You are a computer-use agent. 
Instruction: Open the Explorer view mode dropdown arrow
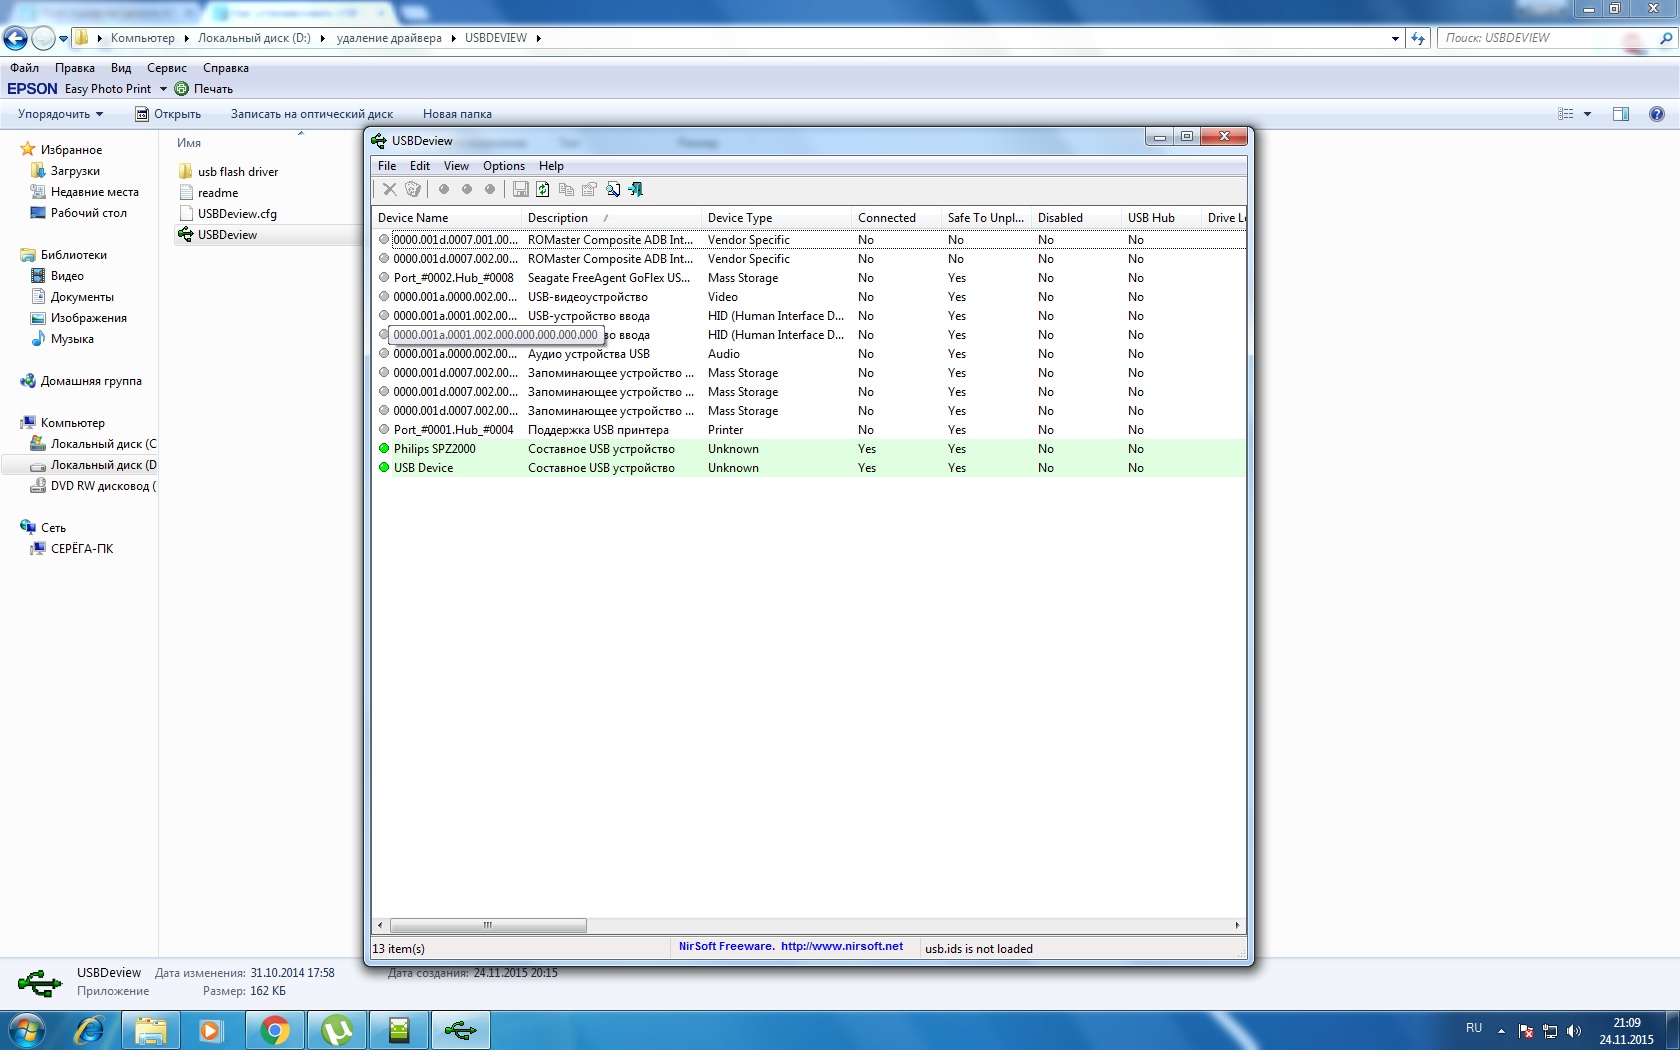tap(1587, 114)
